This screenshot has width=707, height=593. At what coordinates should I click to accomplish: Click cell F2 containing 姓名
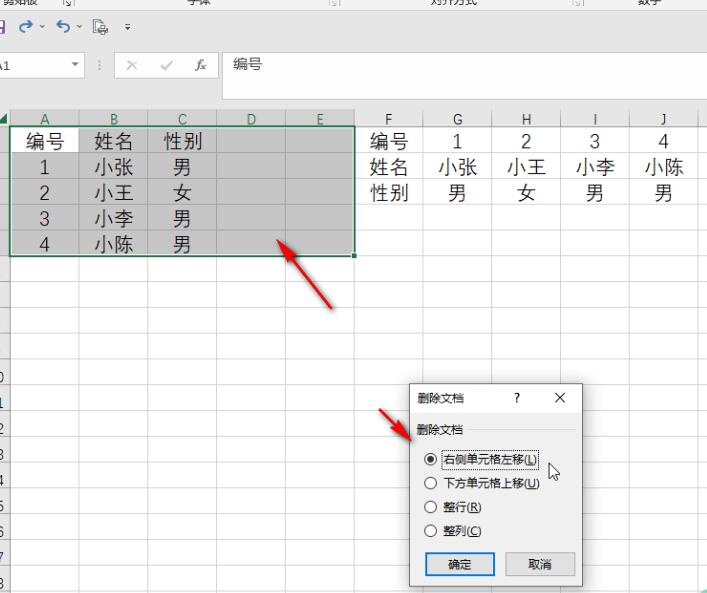pyautogui.click(x=389, y=166)
